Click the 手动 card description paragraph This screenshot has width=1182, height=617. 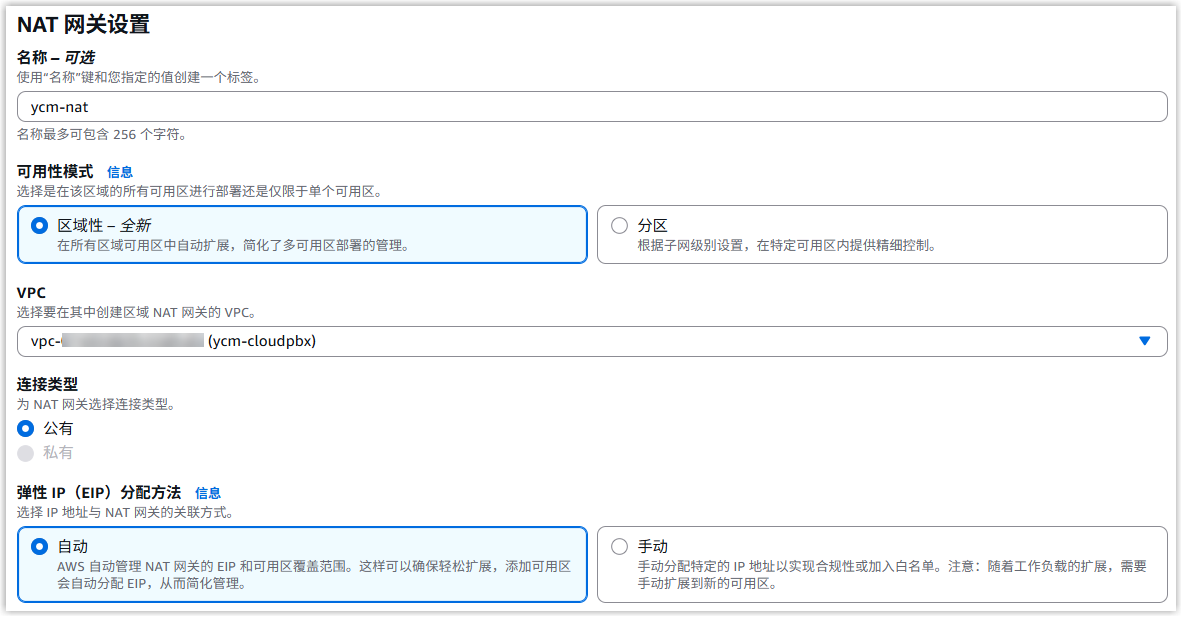click(x=891, y=574)
